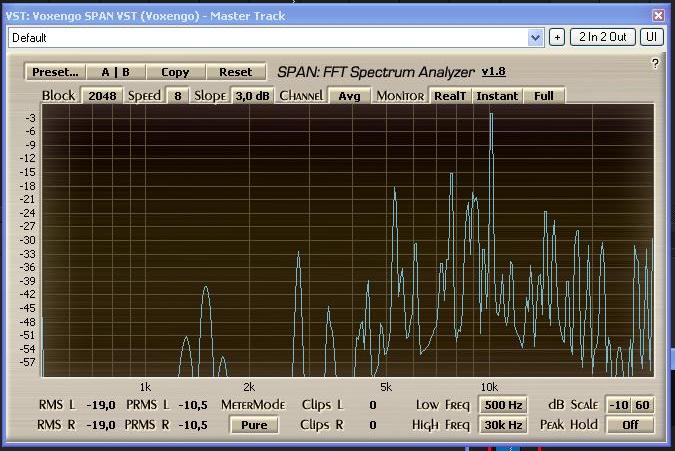Click the dB Scale label
This screenshot has width=675, height=451.
[x=573, y=405]
